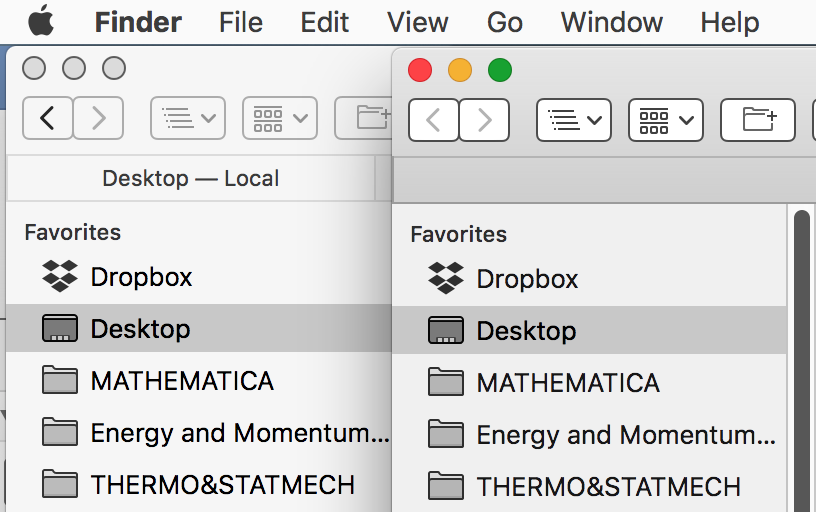
Task: Go back in the background Finder window
Action: tap(47, 118)
